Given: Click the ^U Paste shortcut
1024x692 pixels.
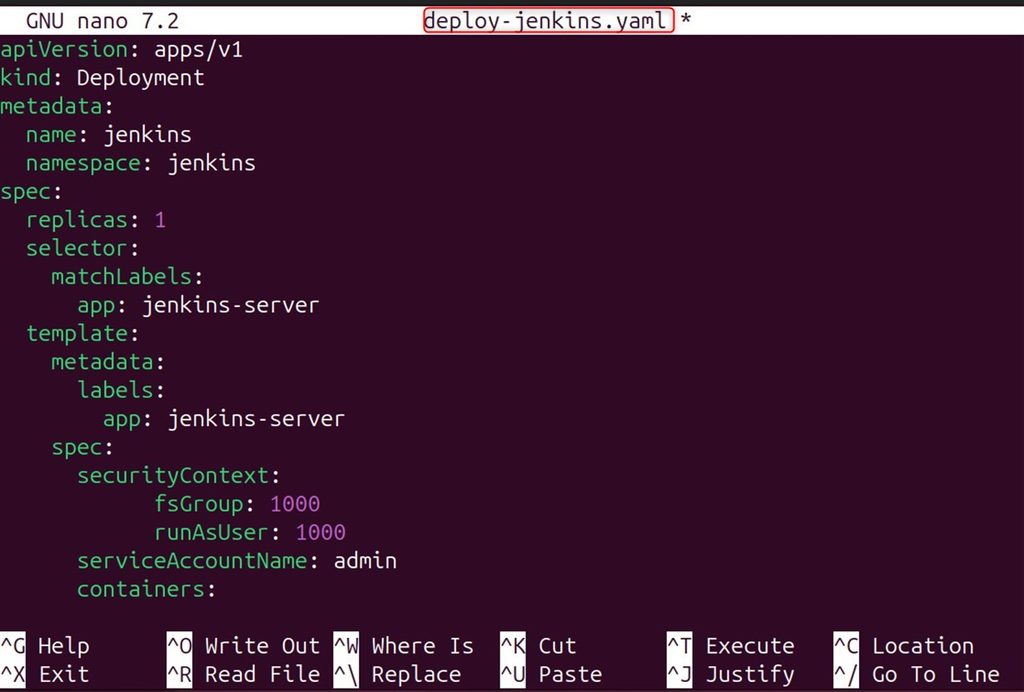Looking at the screenshot, I should pyautogui.click(x=551, y=674).
